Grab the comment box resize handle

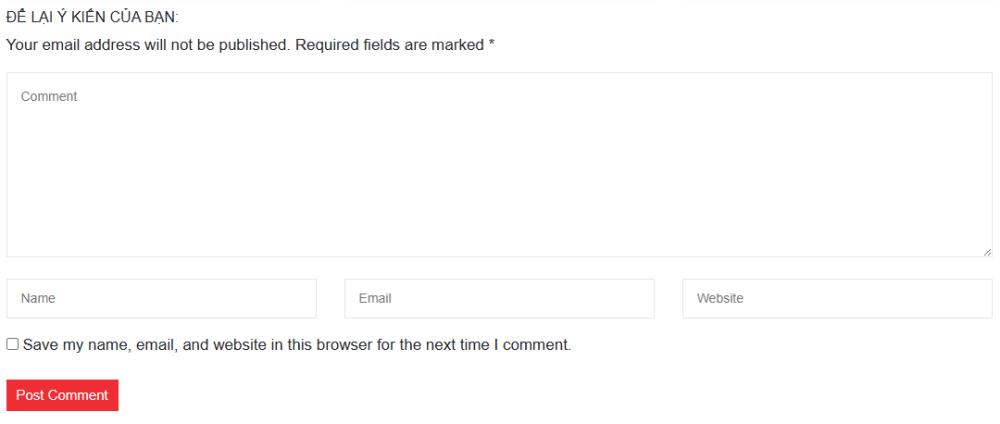[x=987, y=252]
